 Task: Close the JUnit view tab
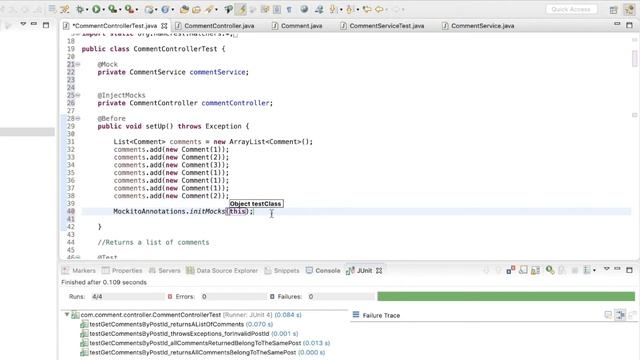379,271
